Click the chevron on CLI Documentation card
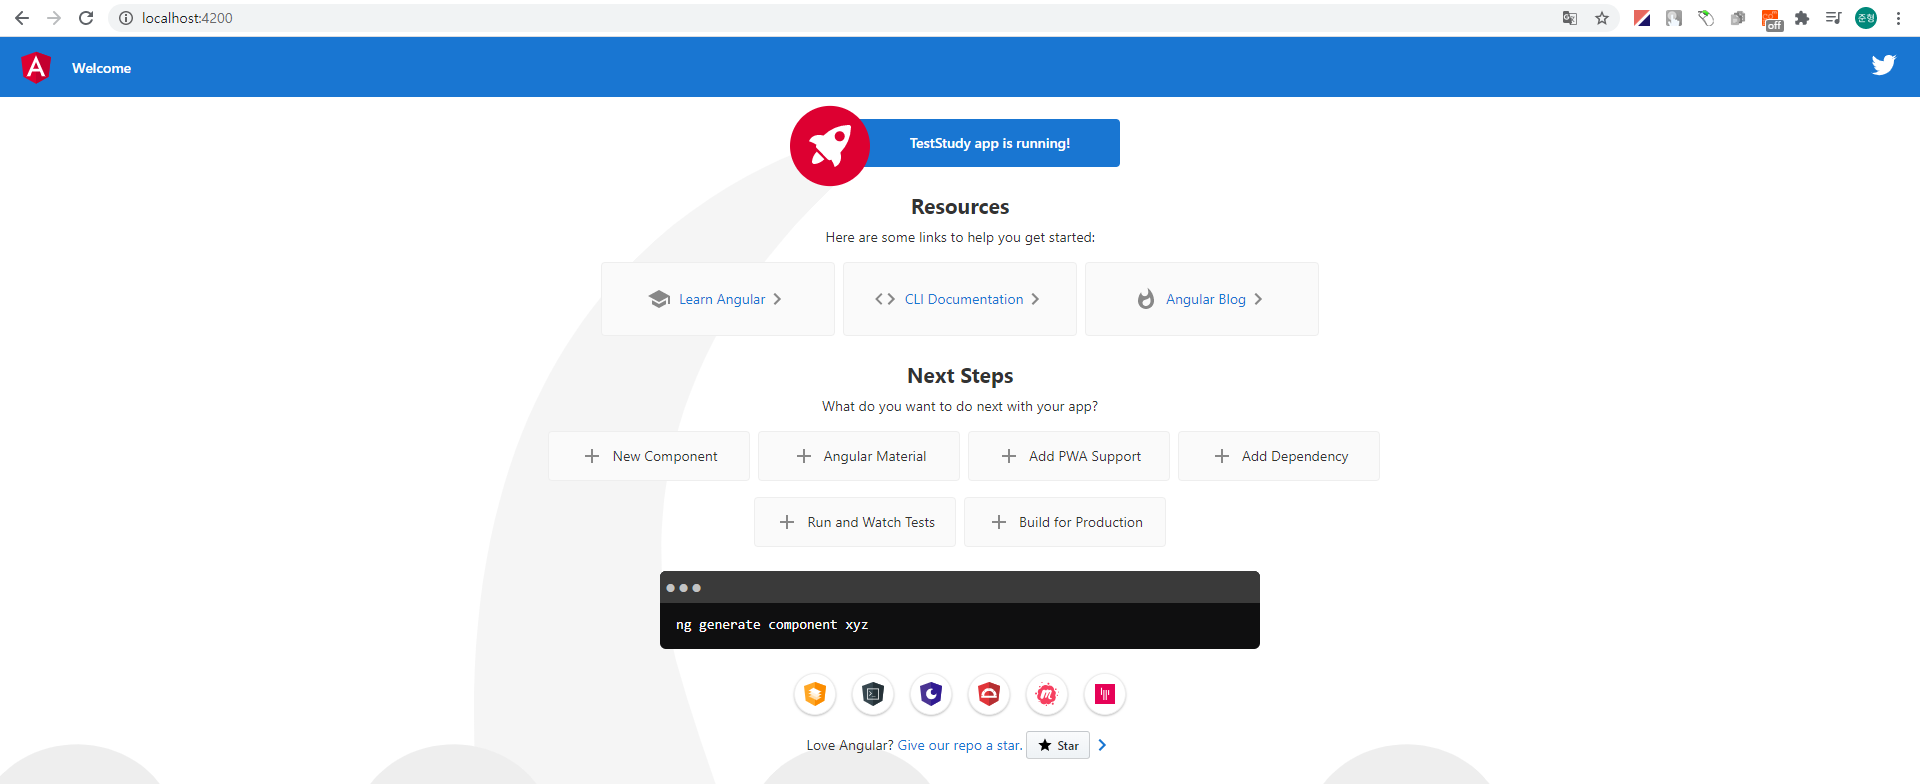 [x=1035, y=299]
